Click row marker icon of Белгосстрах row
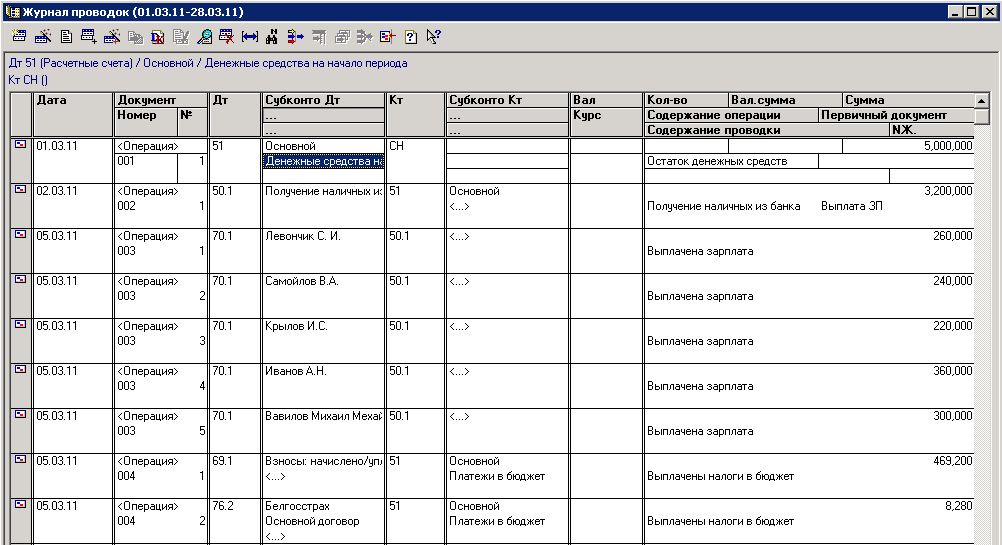This screenshot has width=1002, height=545. coord(20,504)
